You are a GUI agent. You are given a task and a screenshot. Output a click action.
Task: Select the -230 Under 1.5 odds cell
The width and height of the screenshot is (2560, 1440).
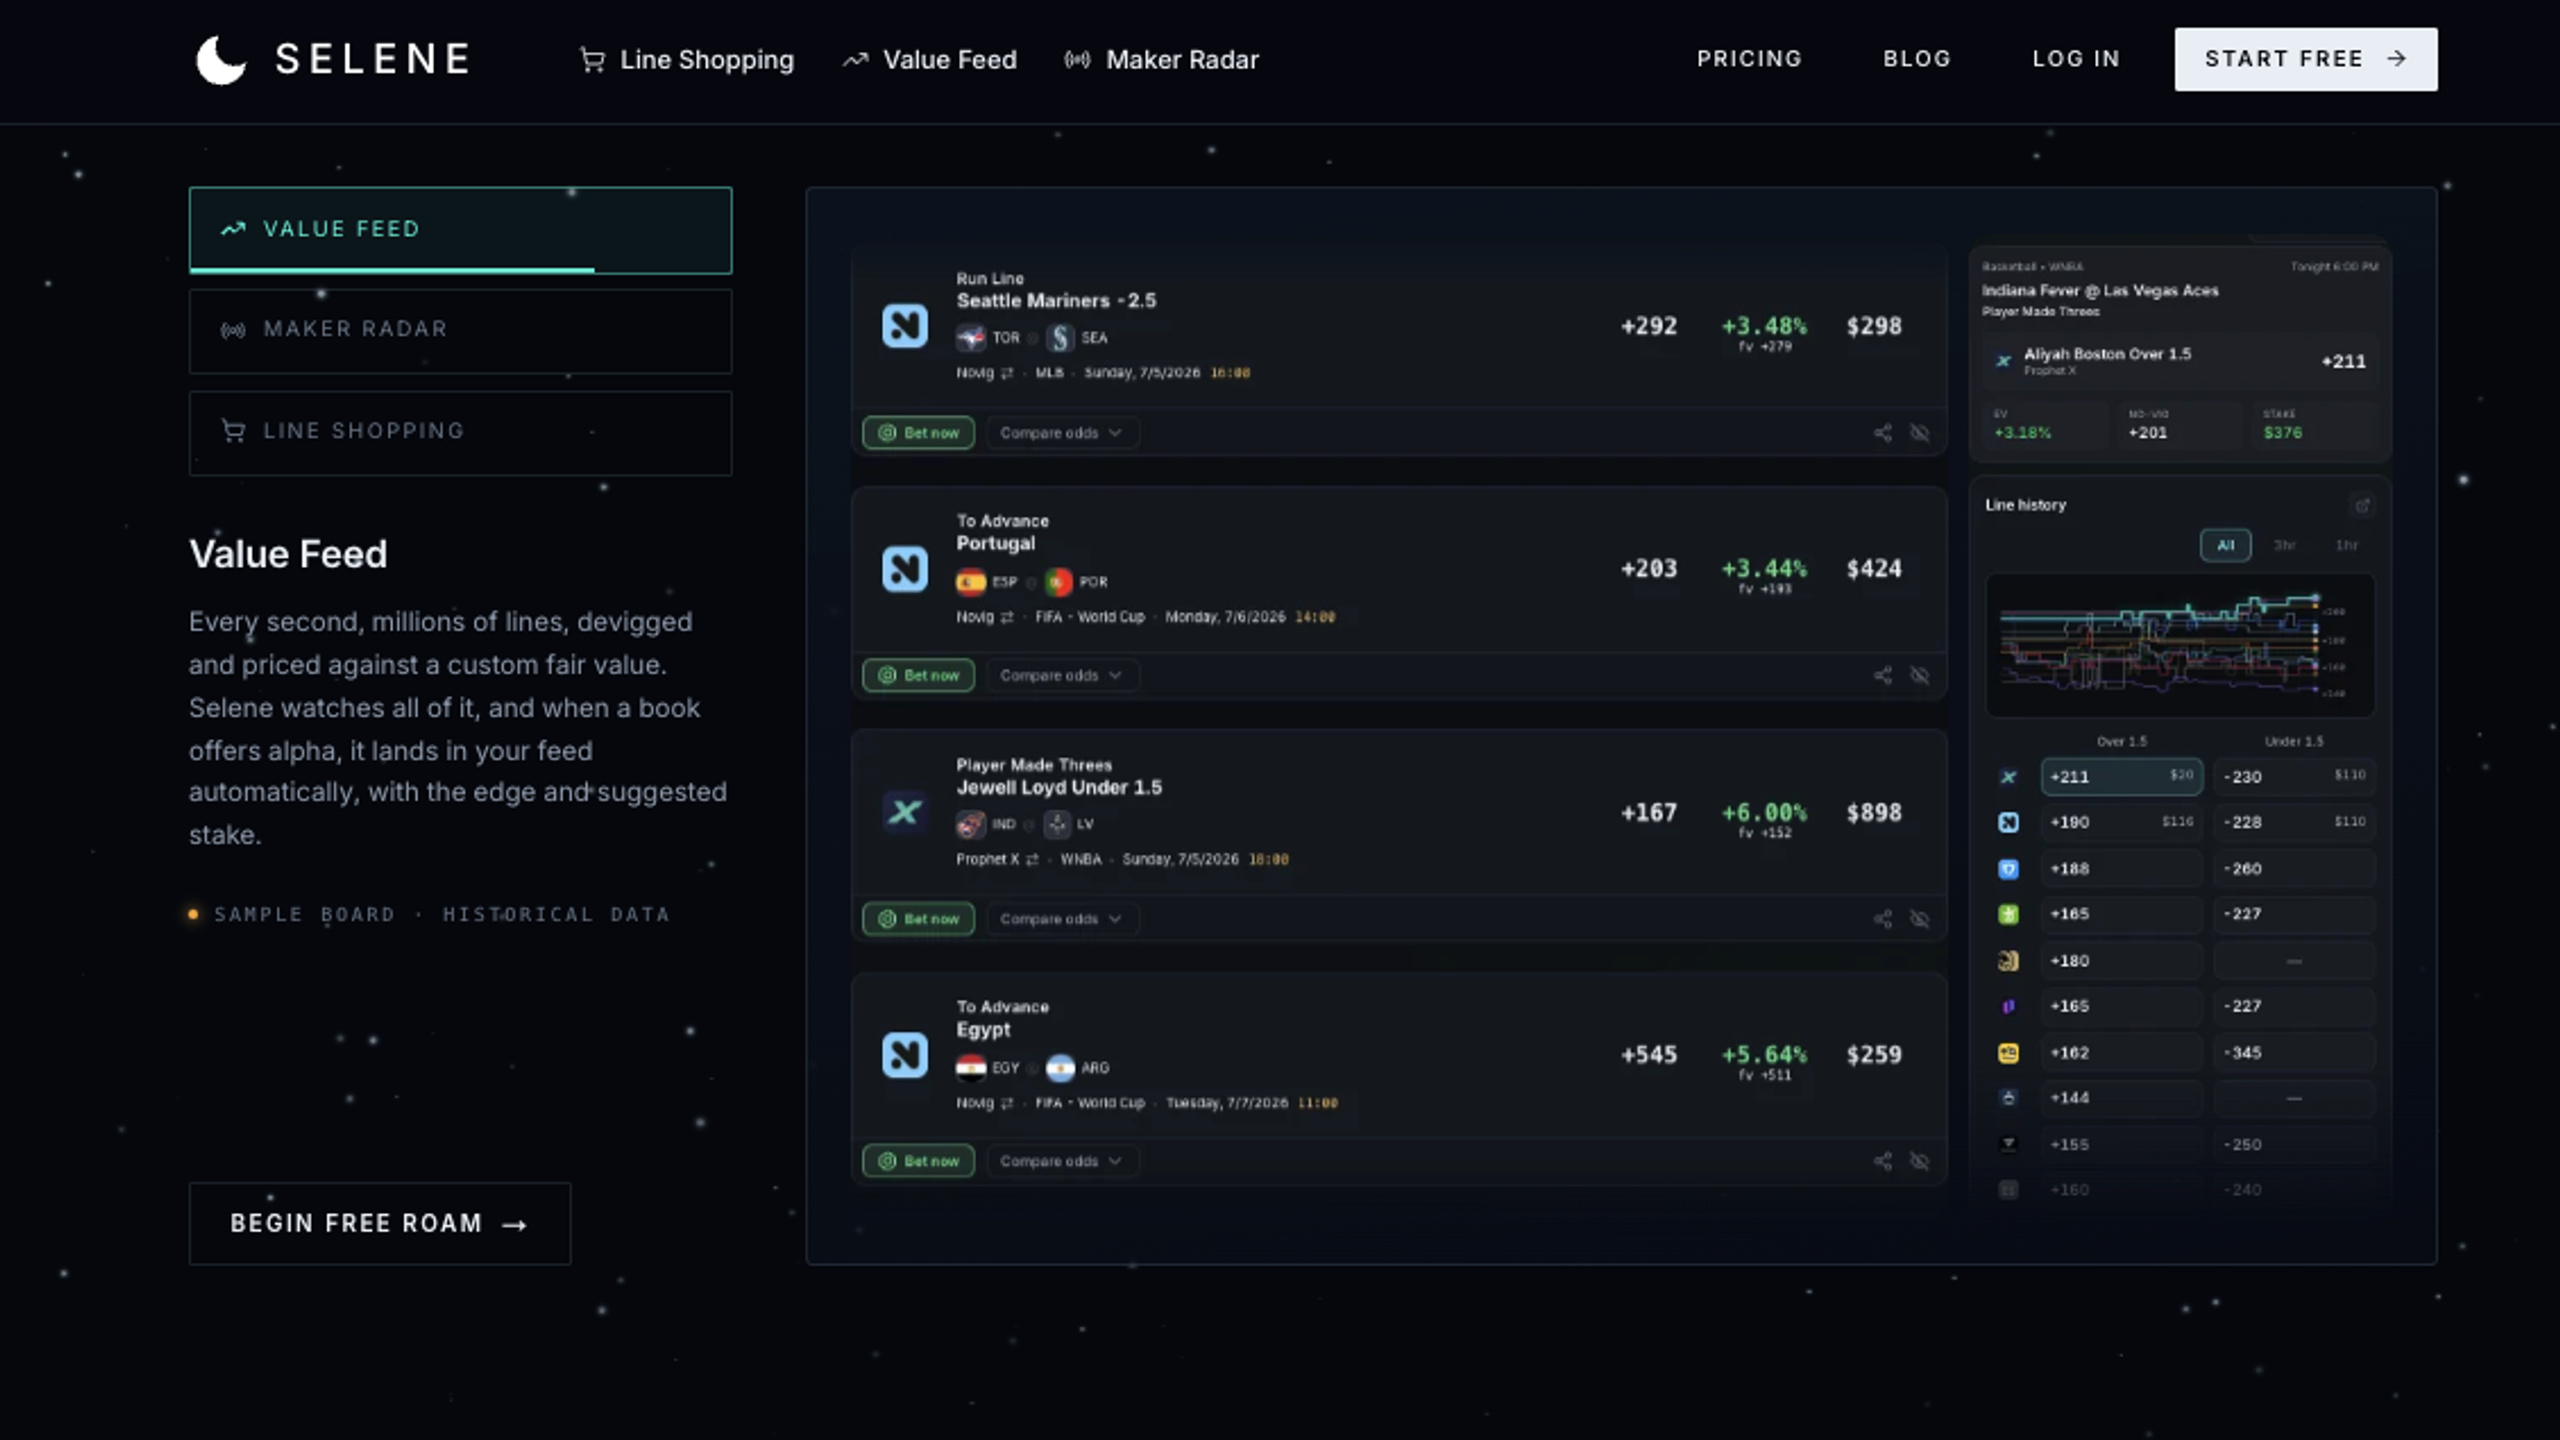click(2294, 777)
